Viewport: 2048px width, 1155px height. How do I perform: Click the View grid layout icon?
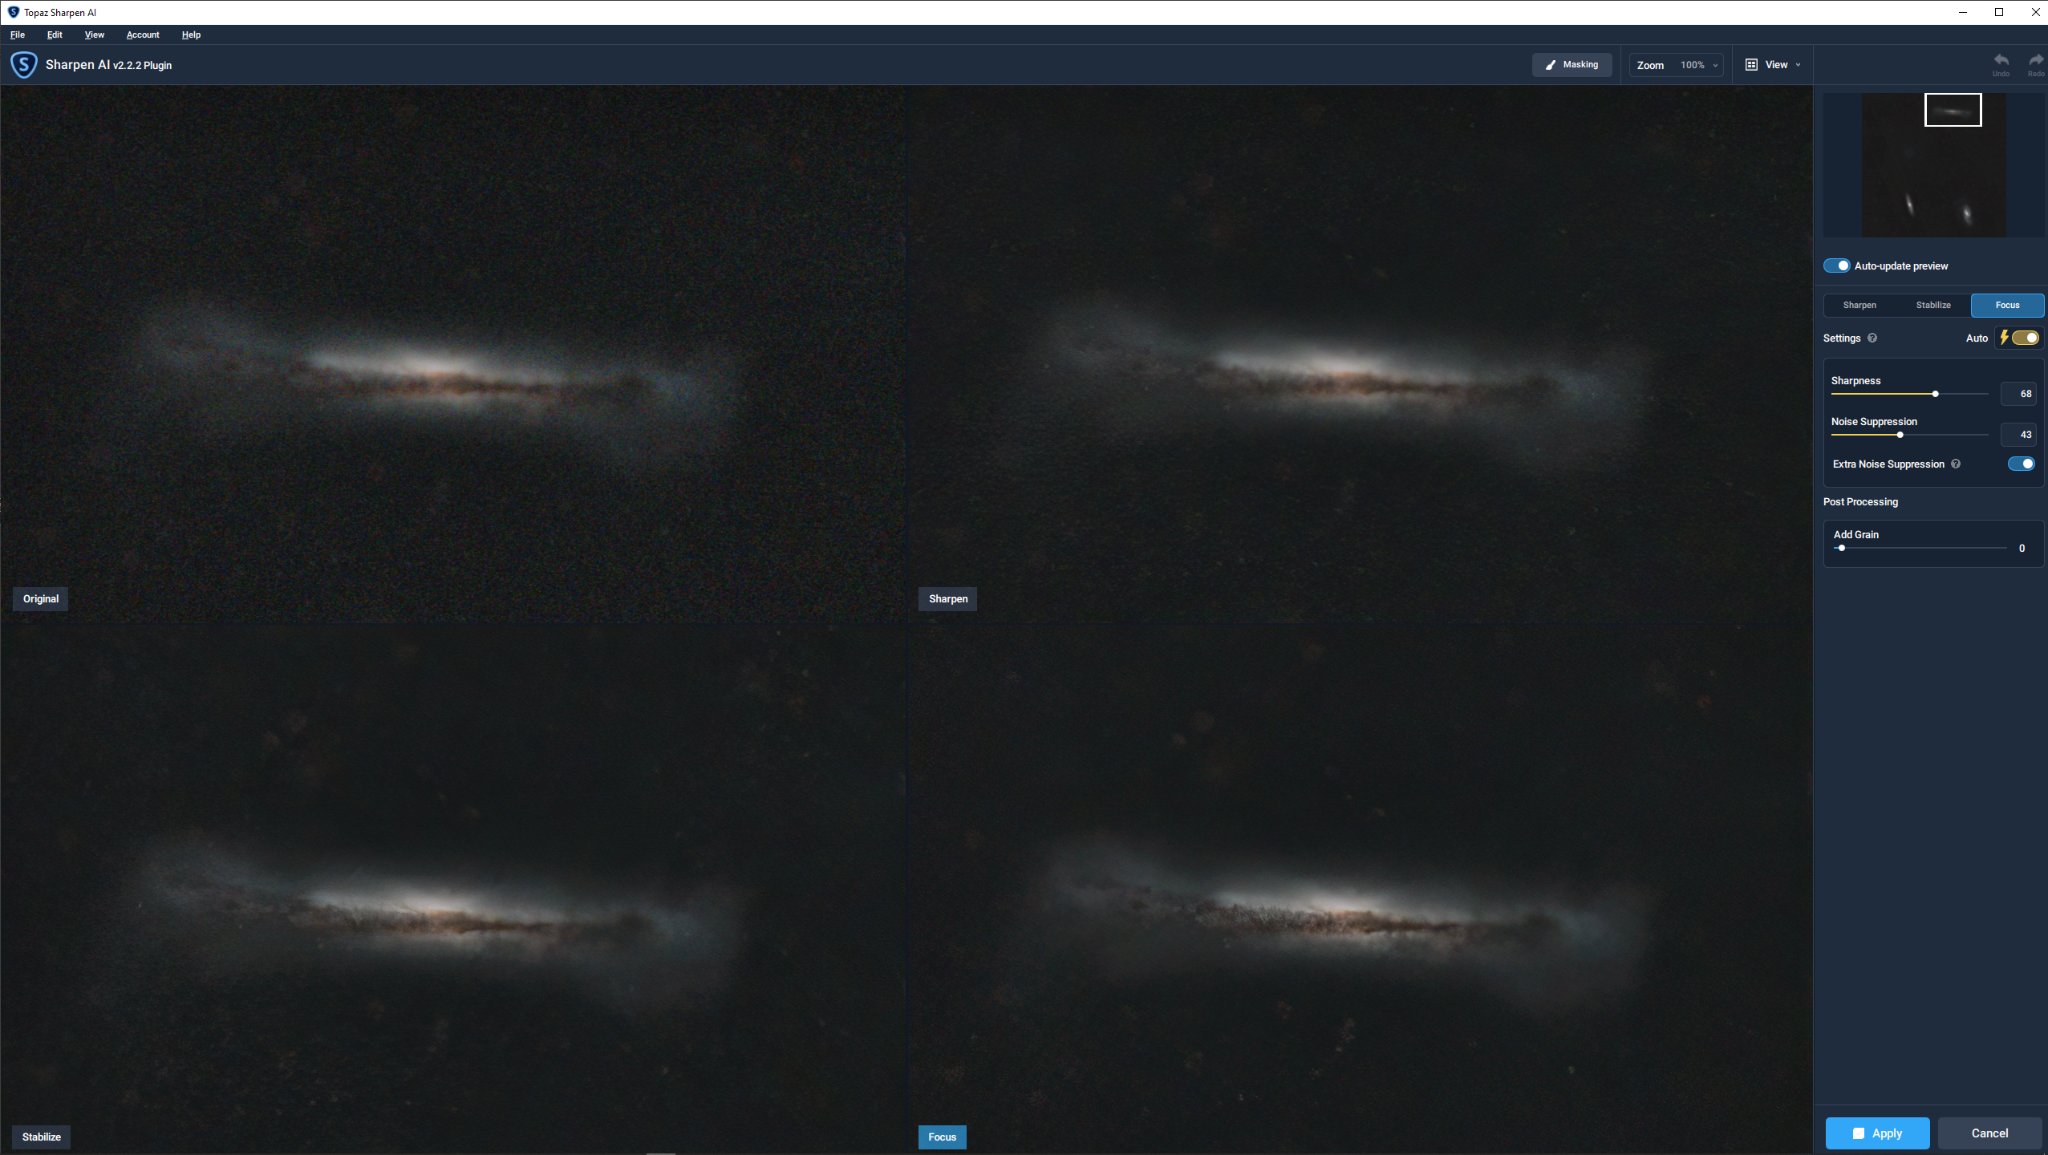1751,65
